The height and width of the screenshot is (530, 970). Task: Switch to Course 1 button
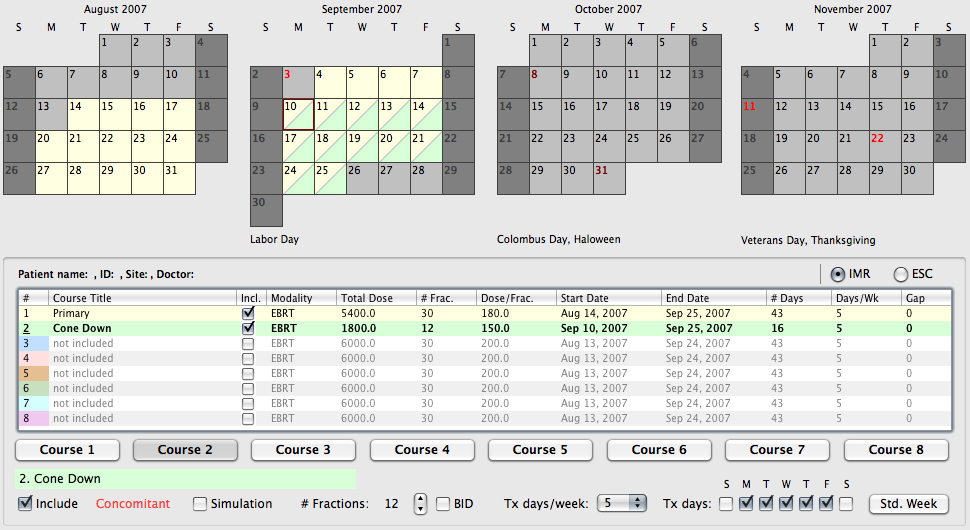coord(68,450)
